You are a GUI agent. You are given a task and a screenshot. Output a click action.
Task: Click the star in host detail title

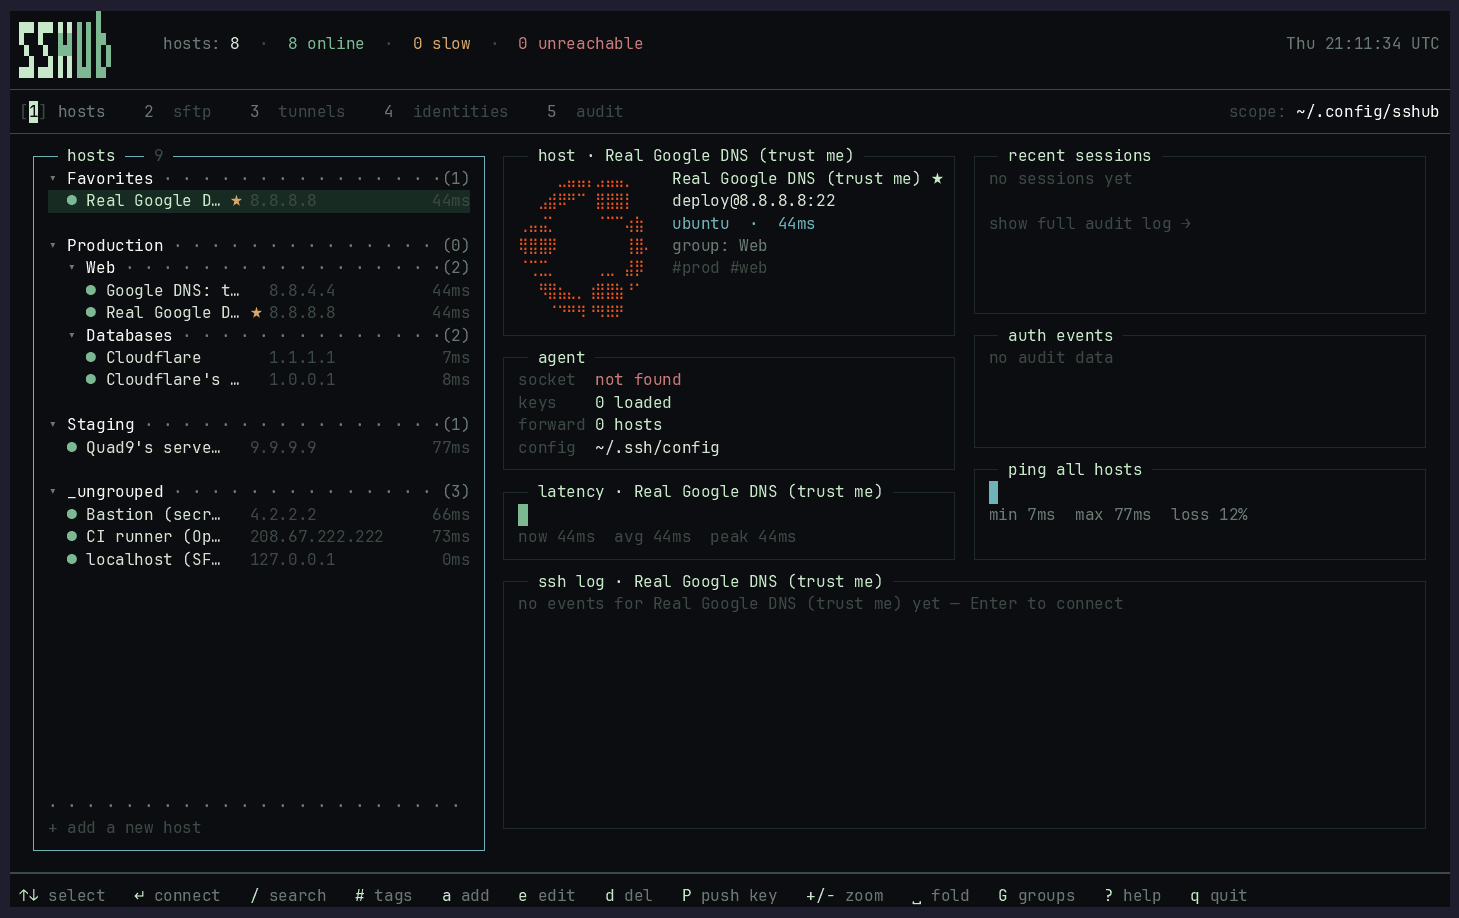tap(937, 179)
